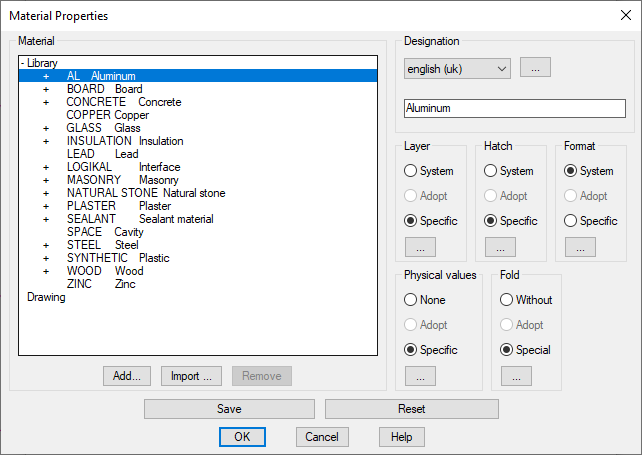Click the Add... button

tap(127, 376)
